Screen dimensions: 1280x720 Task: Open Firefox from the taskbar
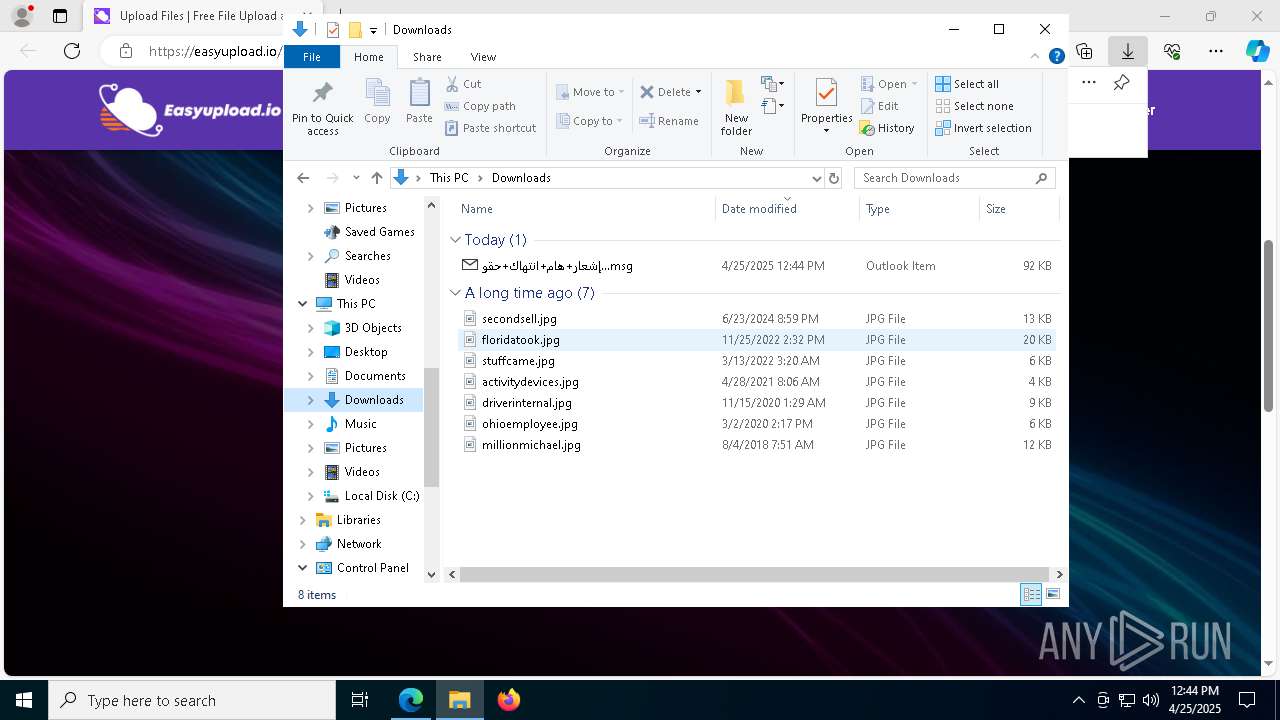point(508,700)
